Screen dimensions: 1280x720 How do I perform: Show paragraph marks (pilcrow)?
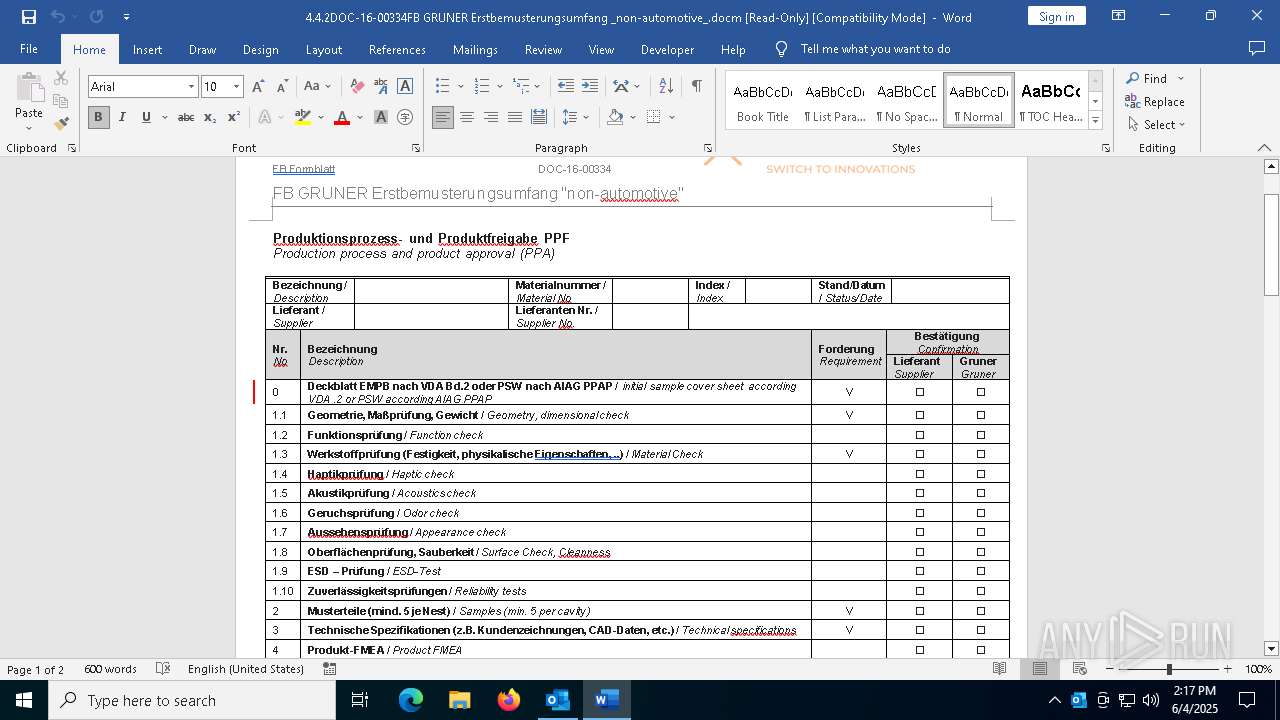[x=696, y=87]
